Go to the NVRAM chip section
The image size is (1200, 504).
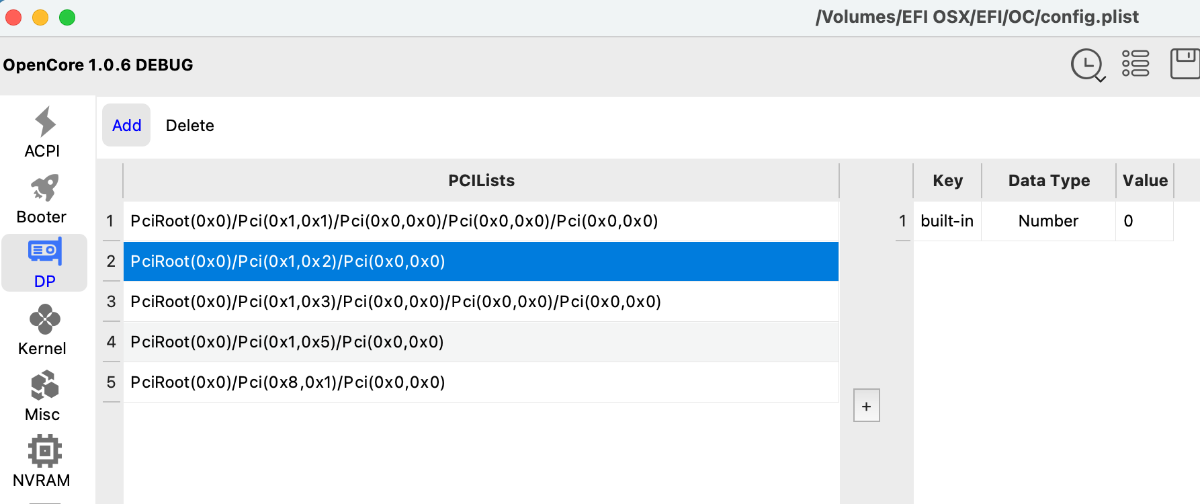[43, 461]
